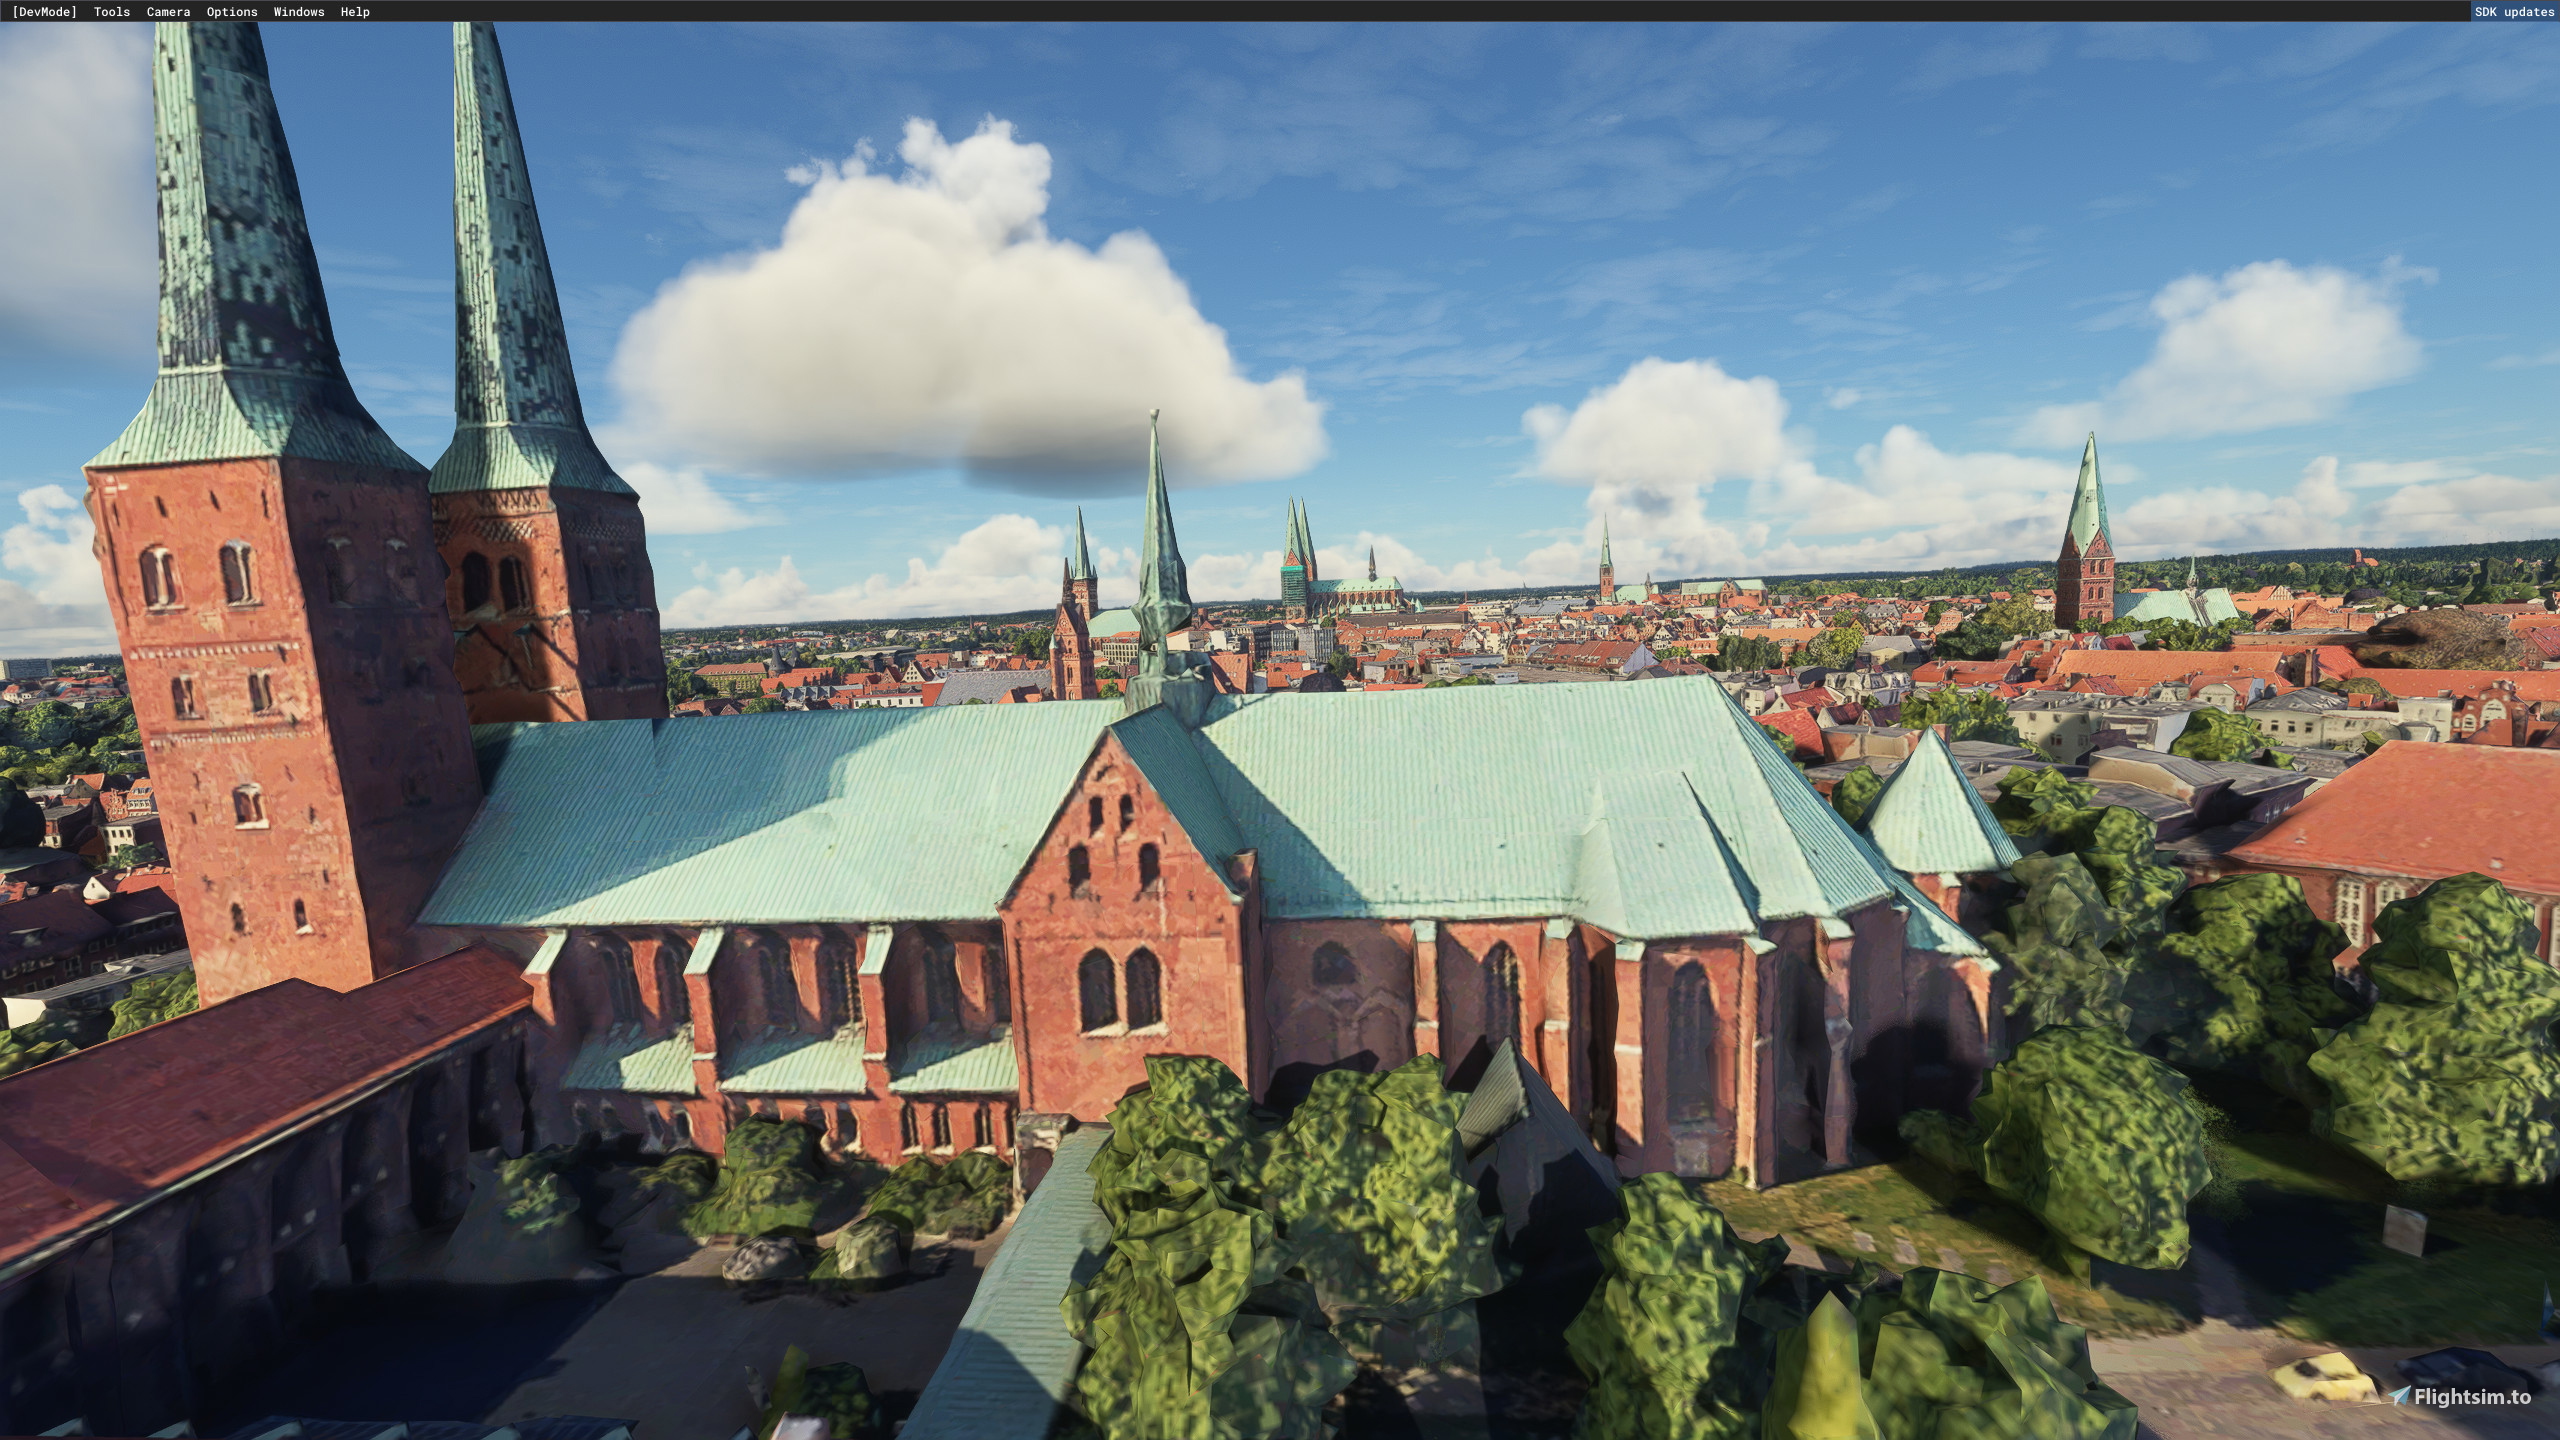
Task: Open the Help menu
Action: pyautogui.click(x=355, y=12)
